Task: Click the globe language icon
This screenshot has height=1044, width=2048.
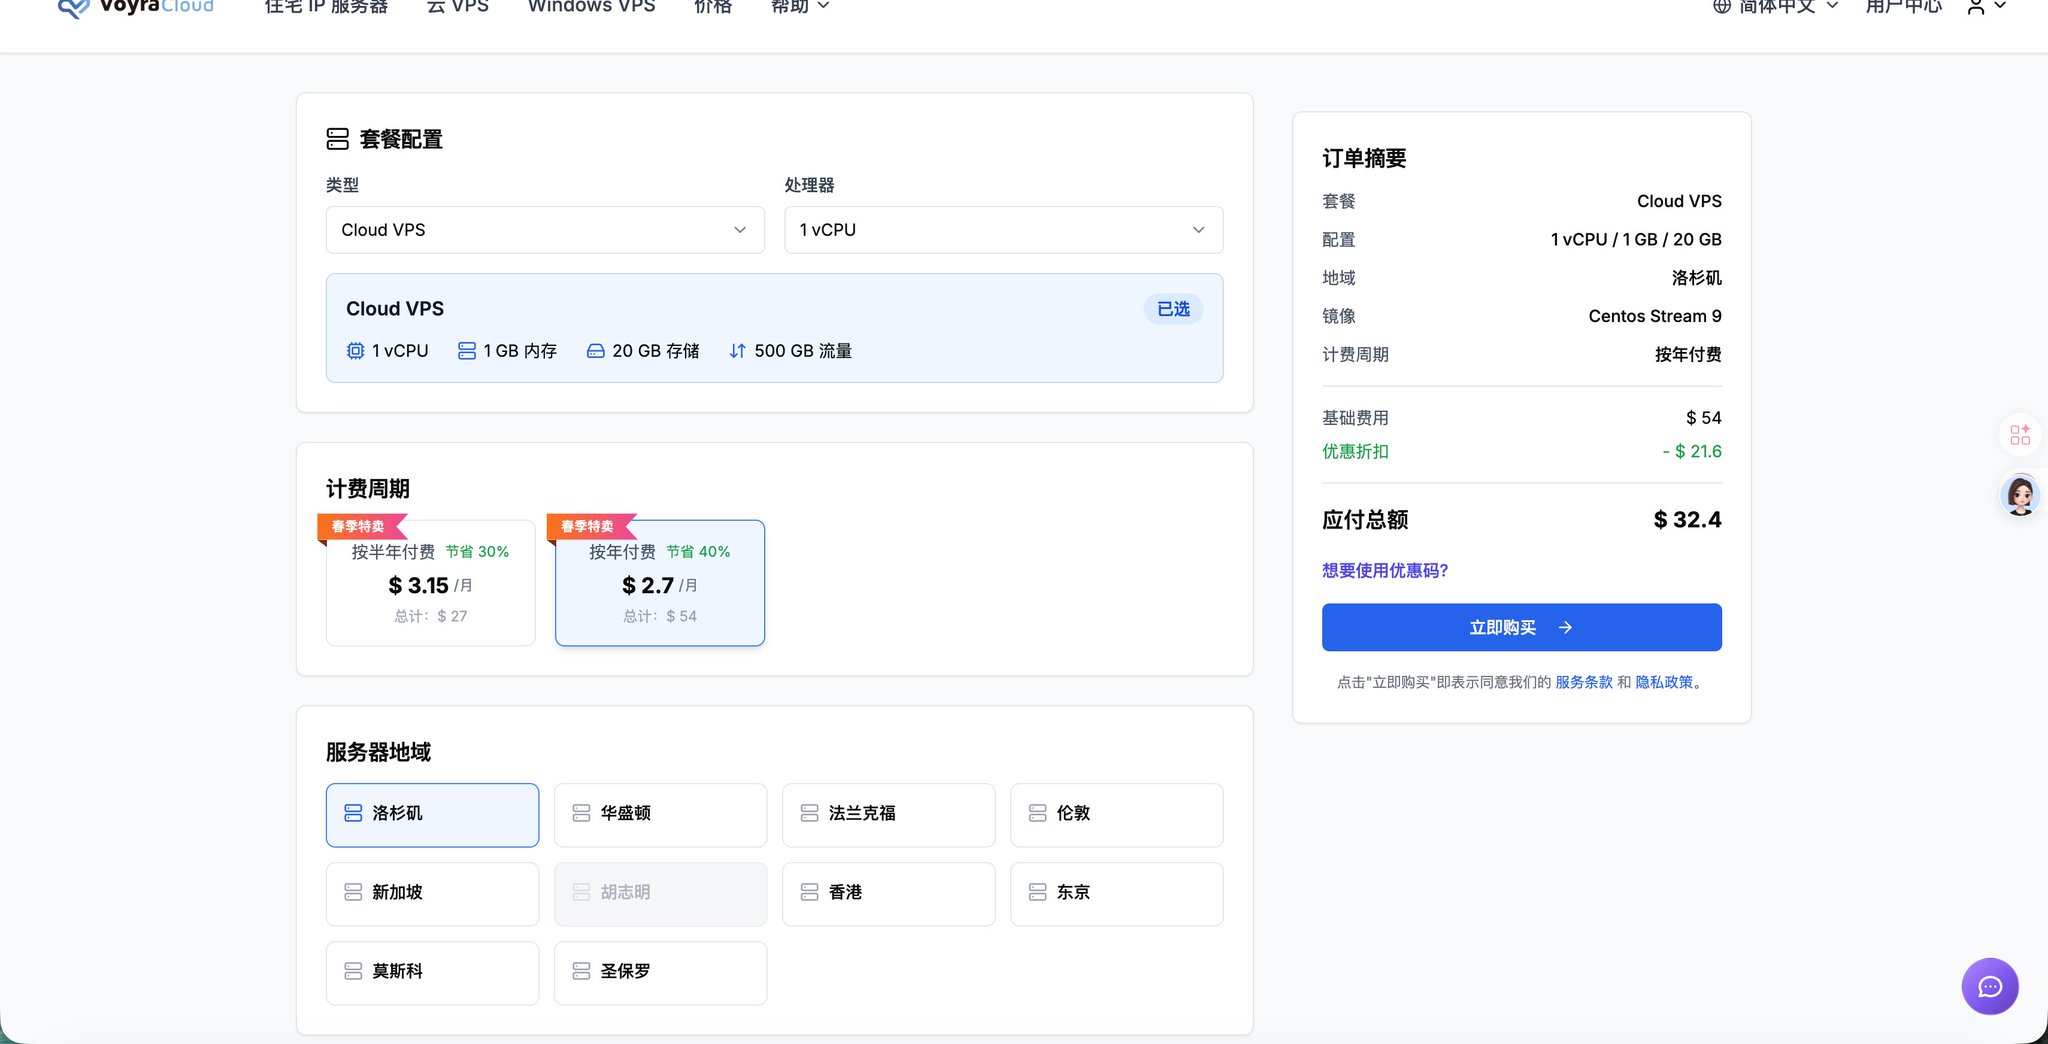Action: [x=1722, y=6]
